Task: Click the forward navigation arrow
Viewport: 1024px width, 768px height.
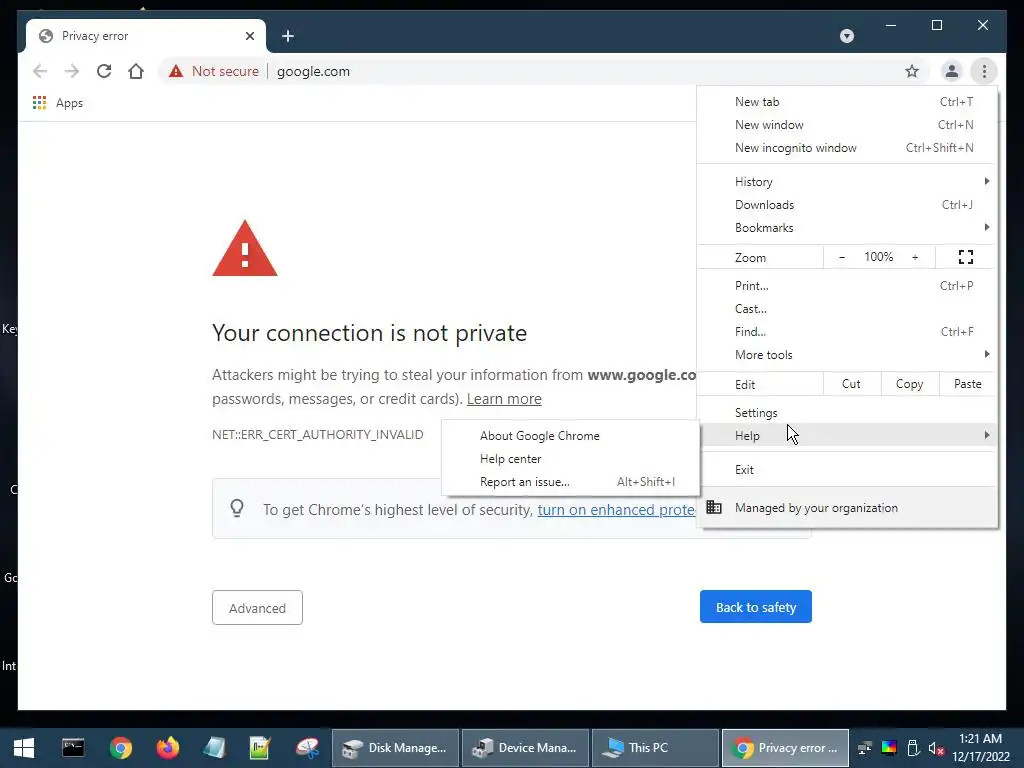Action: [72, 71]
